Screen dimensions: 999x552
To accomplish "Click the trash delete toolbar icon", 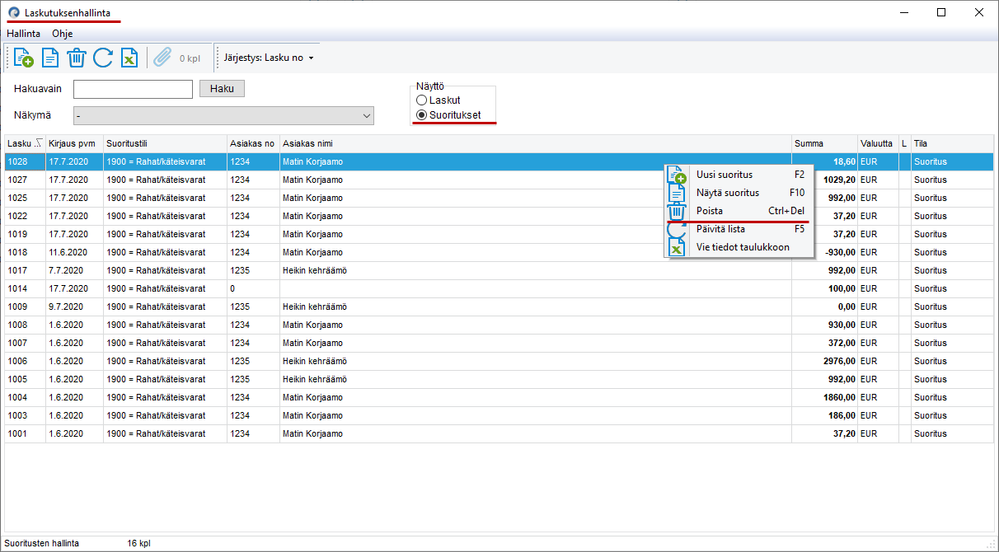I will tap(76, 57).
